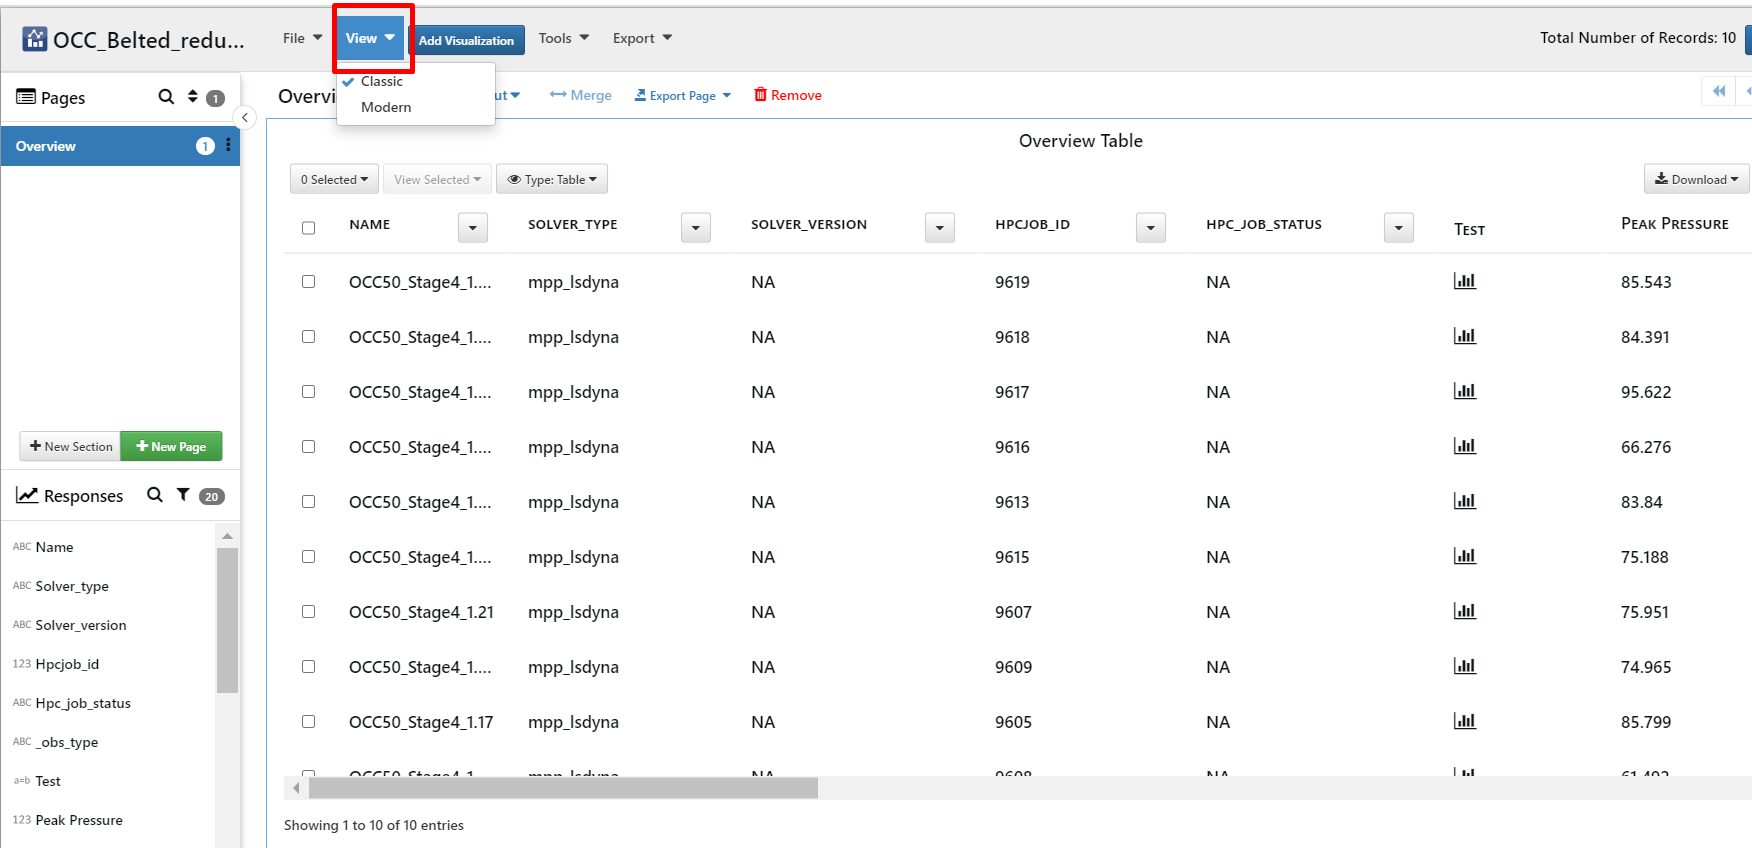Viewport: 1752px width, 848px height.
Task: Click the OCC_Belted app logo icon
Action: click(35, 39)
